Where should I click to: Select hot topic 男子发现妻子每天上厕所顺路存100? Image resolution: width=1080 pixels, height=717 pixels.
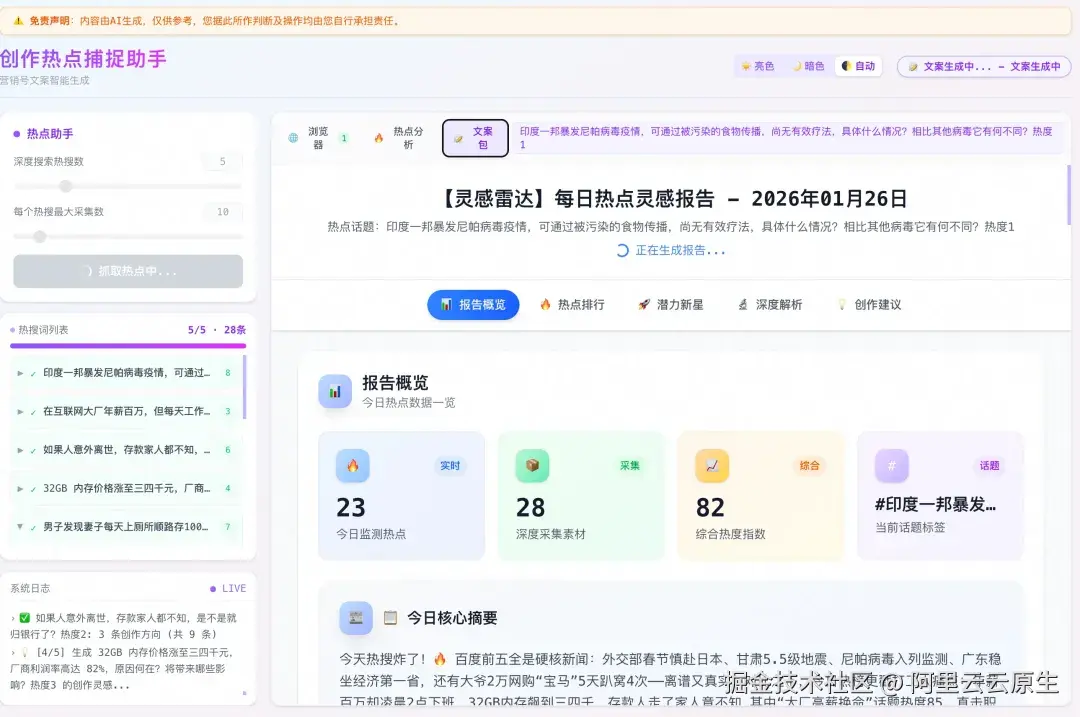126,527
